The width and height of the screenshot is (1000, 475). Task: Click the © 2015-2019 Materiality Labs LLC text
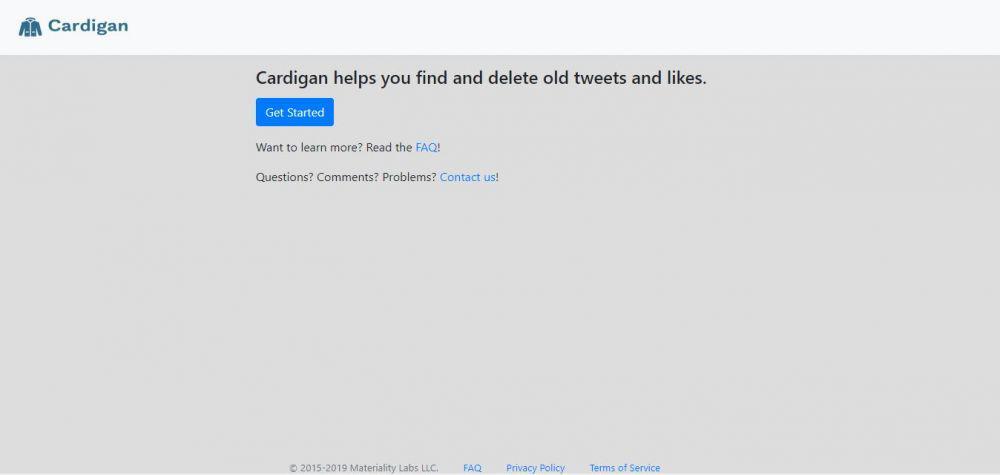click(364, 468)
